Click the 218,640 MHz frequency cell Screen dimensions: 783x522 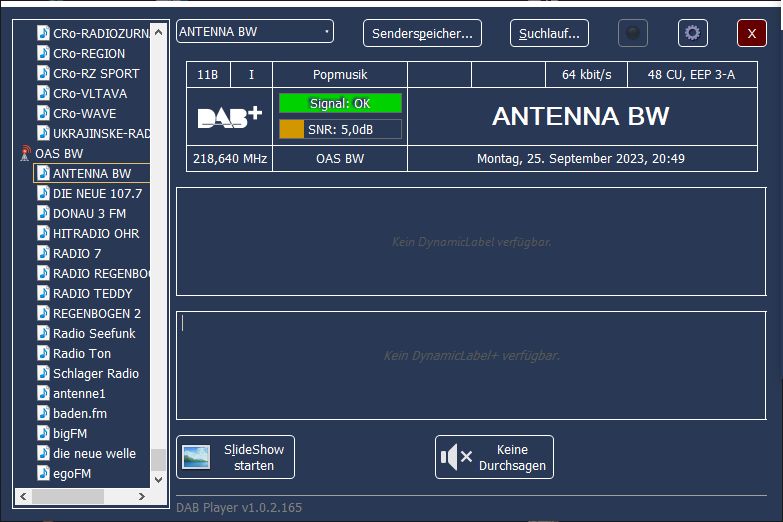(230, 158)
